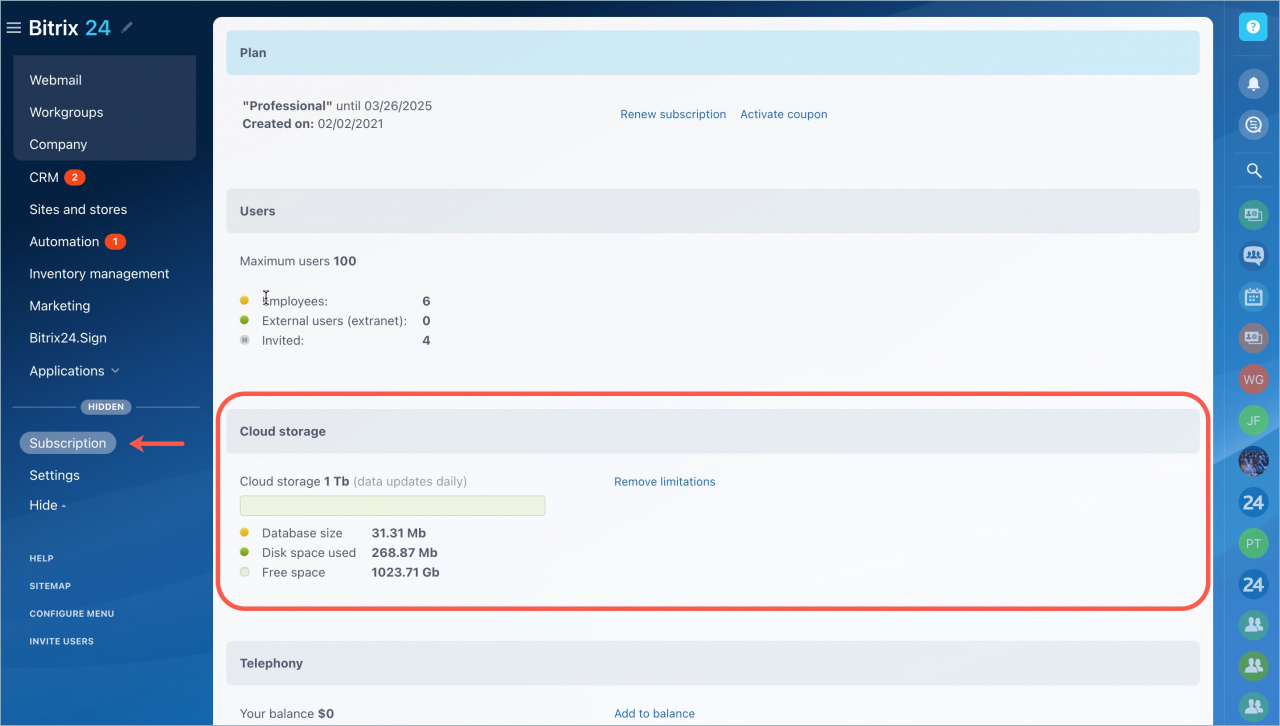Open the PT user avatar chat
This screenshot has width=1280, height=726.
(x=1253, y=543)
